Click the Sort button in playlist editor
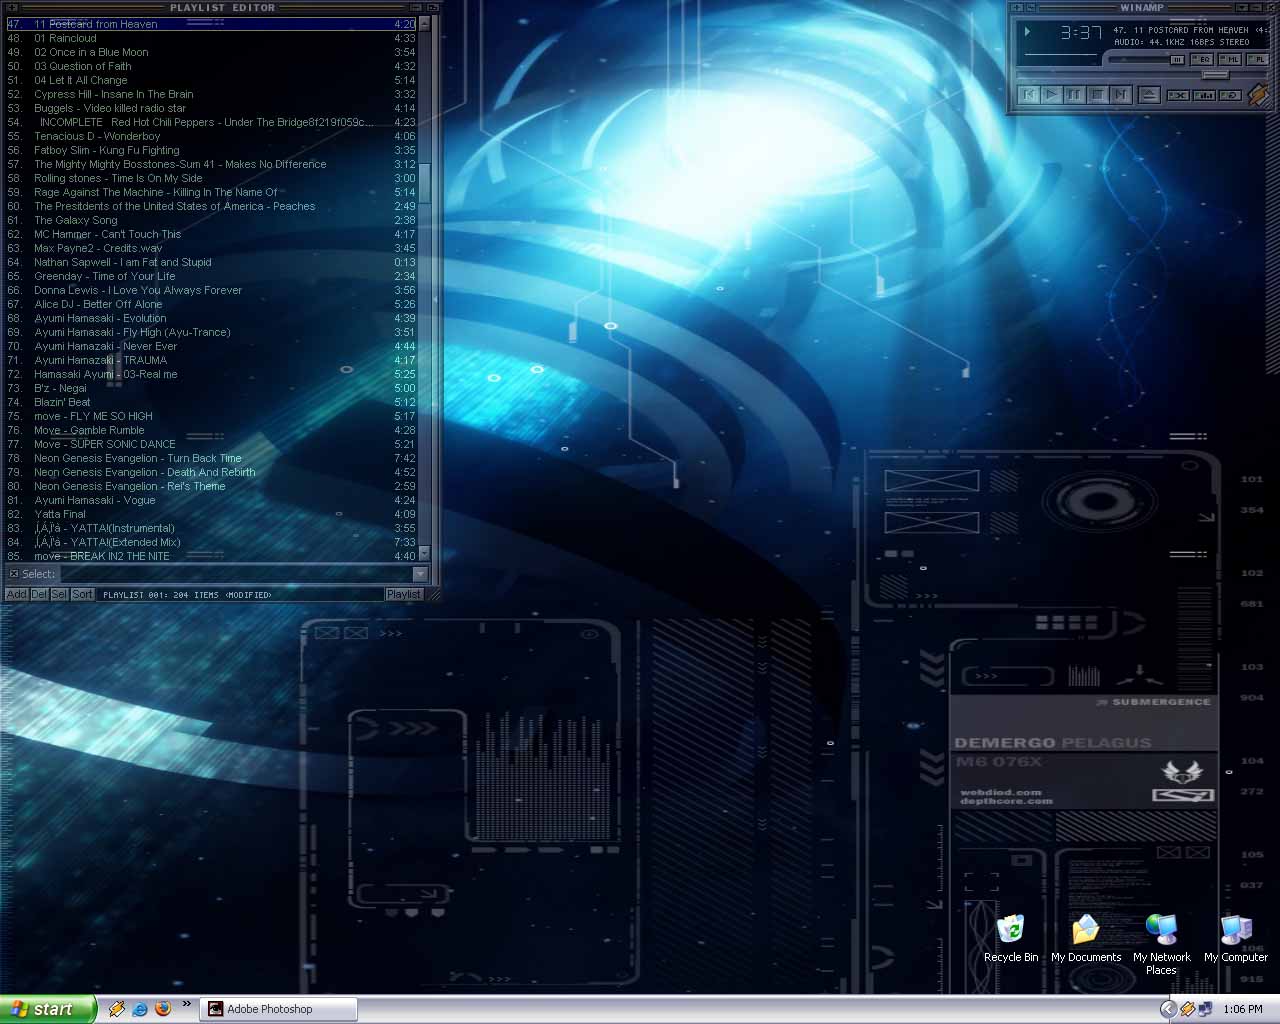The height and width of the screenshot is (1024, 1280). 82,594
